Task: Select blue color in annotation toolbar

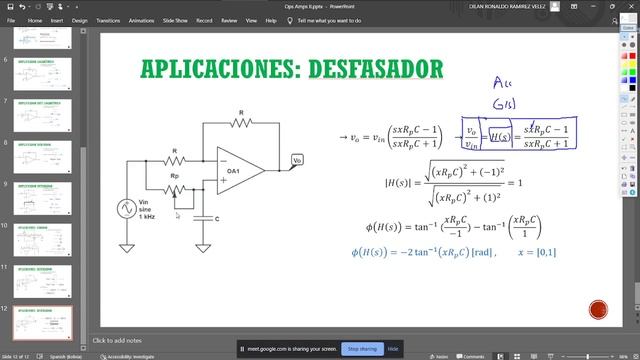Action: click(x=633, y=80)
